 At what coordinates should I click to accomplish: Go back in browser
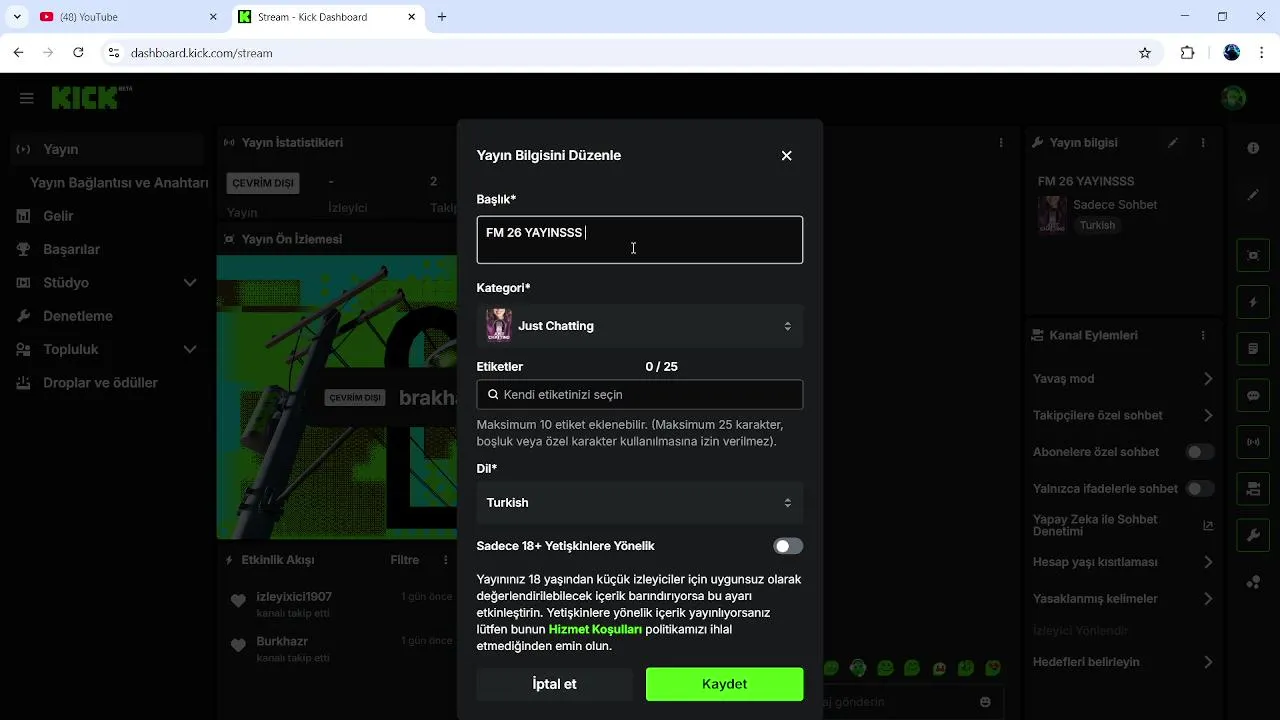click(x=19, y=53)
